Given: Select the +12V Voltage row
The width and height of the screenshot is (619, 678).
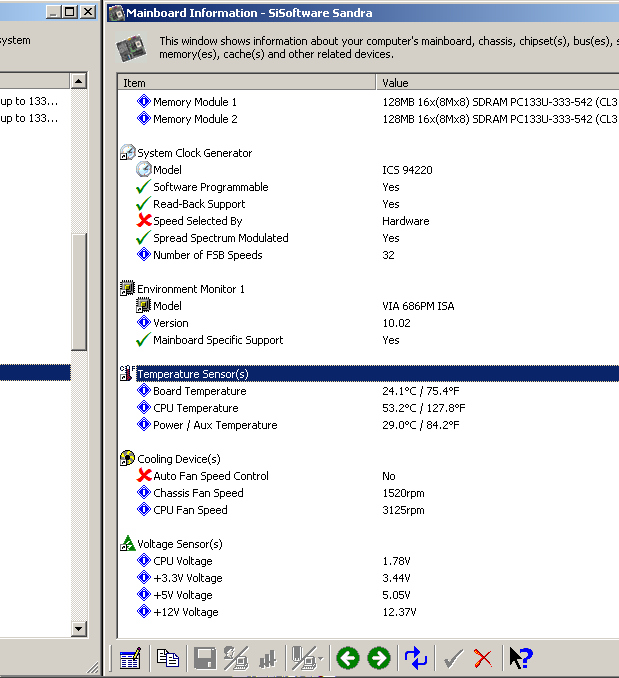Looking at the screenshot, I should [x=368, y=612].
